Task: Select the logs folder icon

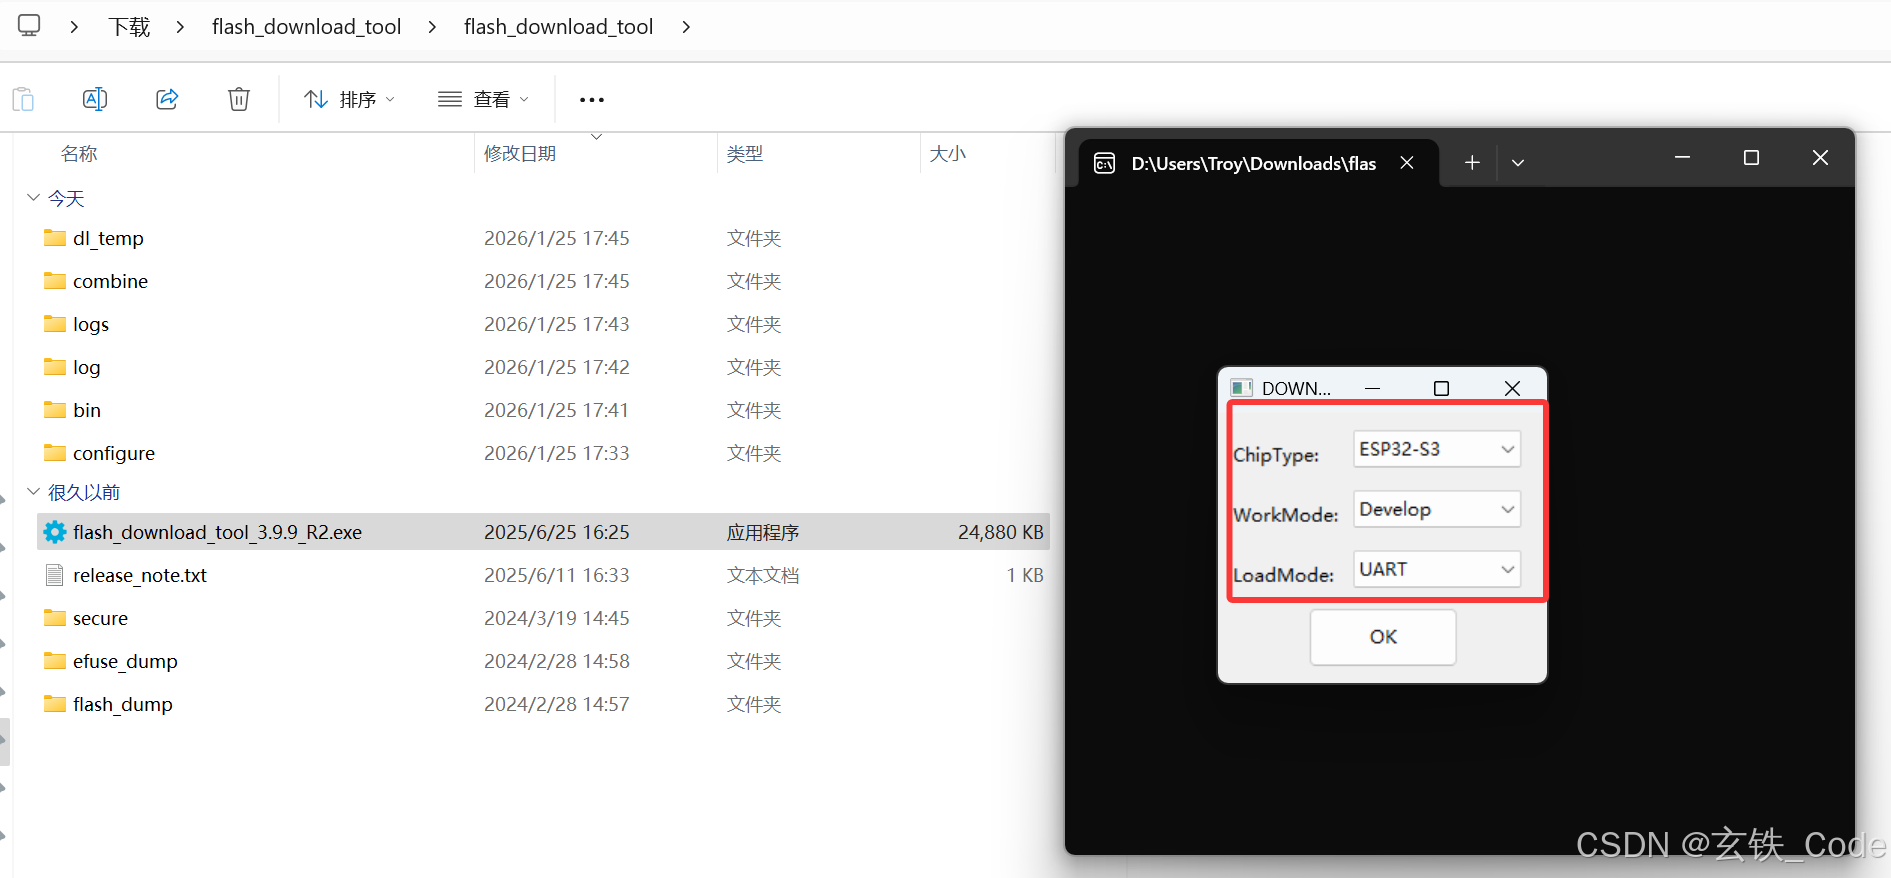Action: tap(55, 324)
